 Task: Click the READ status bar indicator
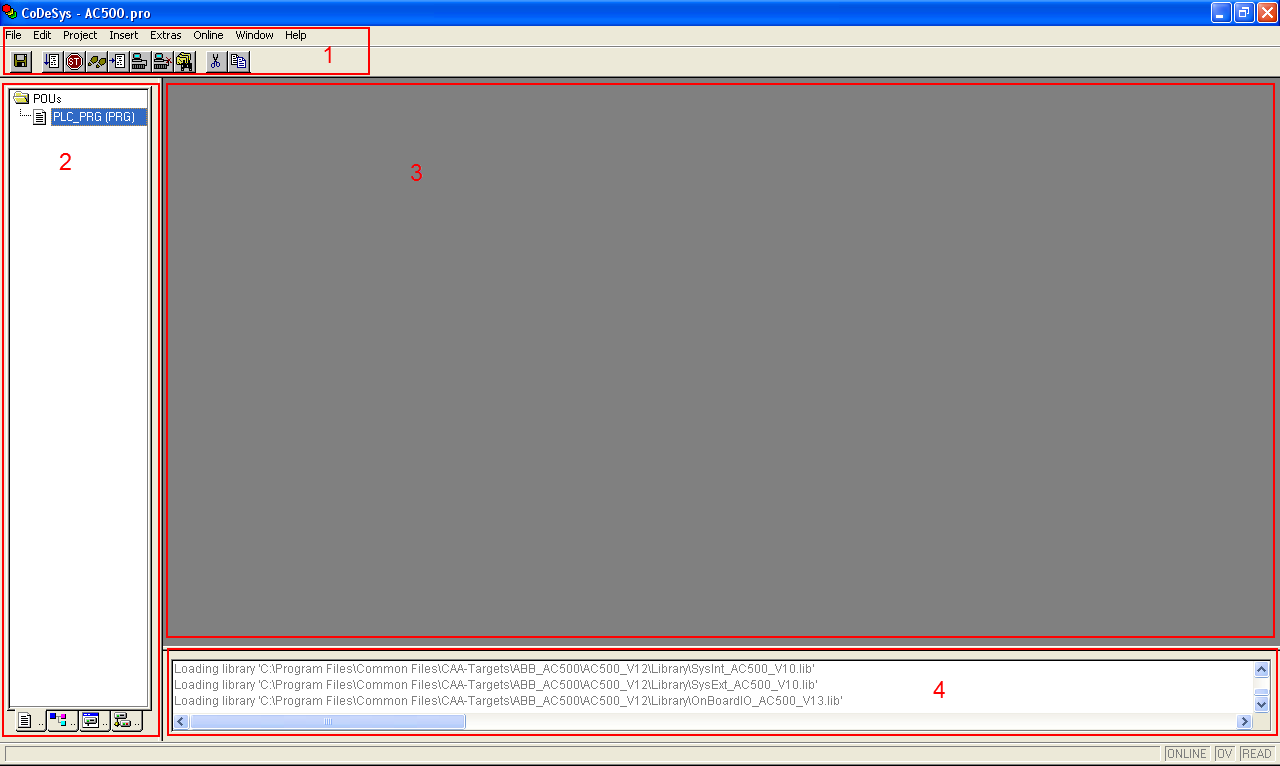point(1256,754)
